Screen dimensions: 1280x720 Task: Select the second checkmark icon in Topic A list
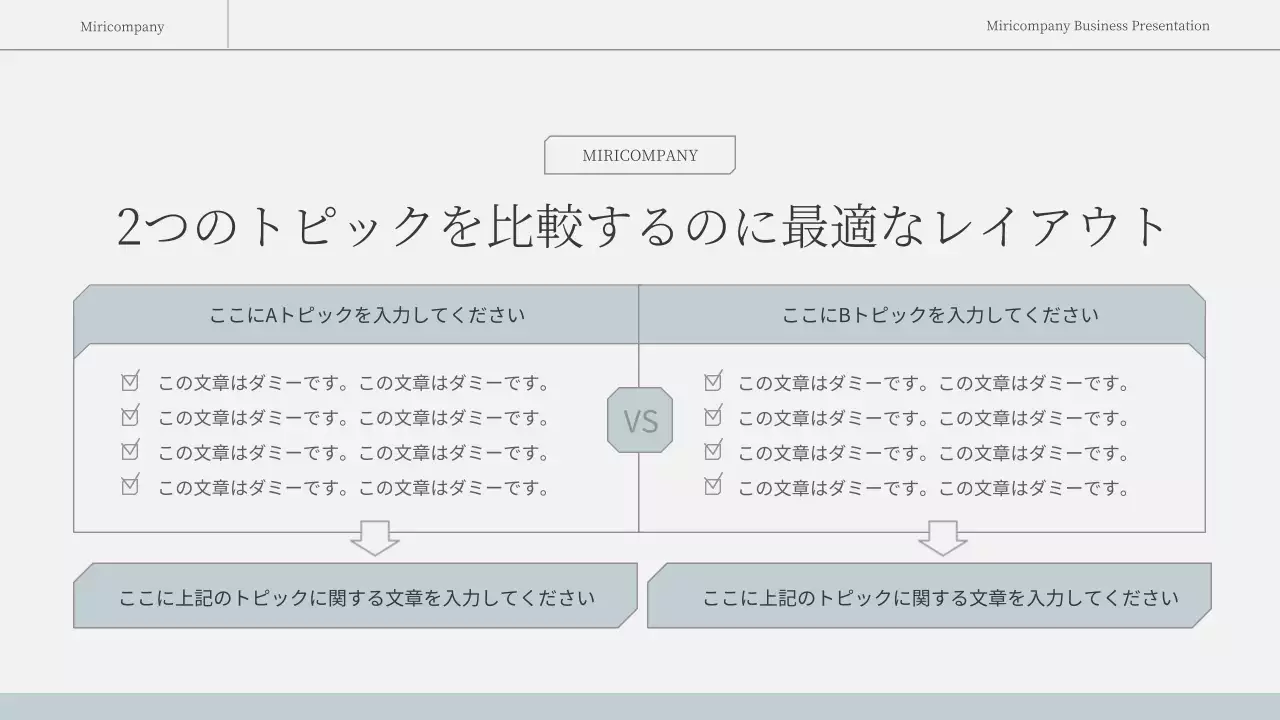(x=130, y=416)
